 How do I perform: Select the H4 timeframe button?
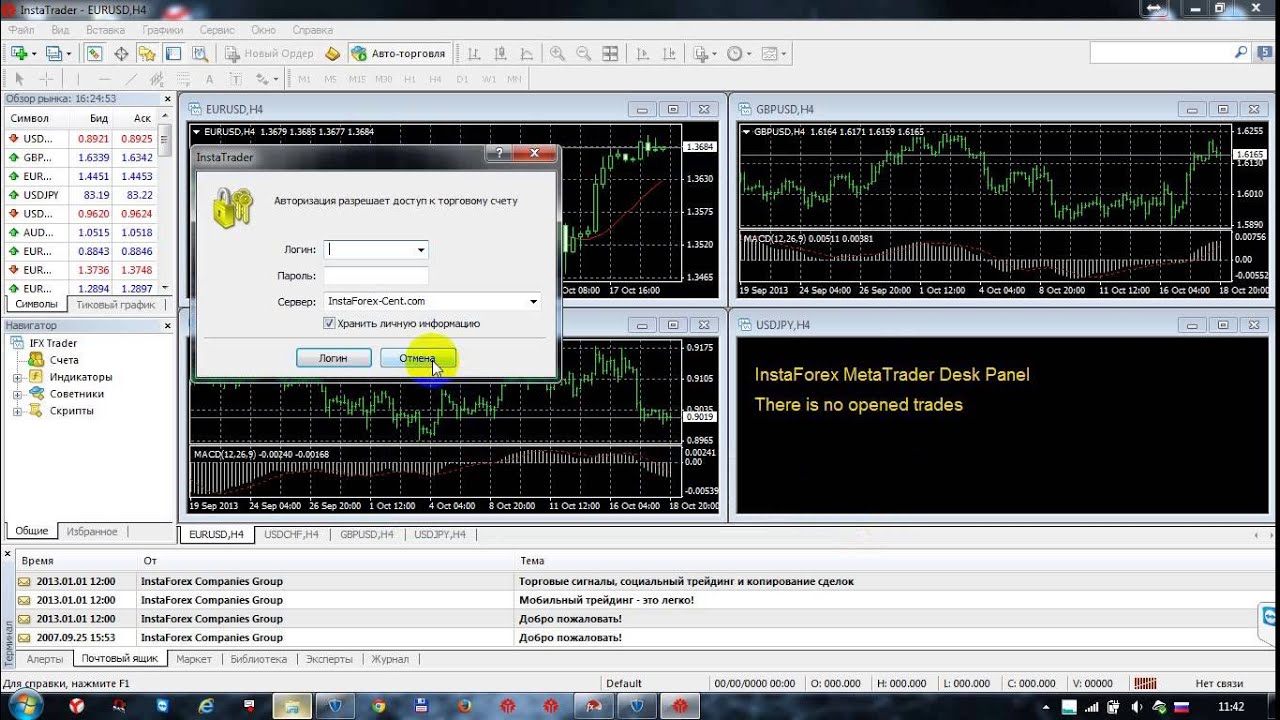pyautogui.click(x=435, y=79)
